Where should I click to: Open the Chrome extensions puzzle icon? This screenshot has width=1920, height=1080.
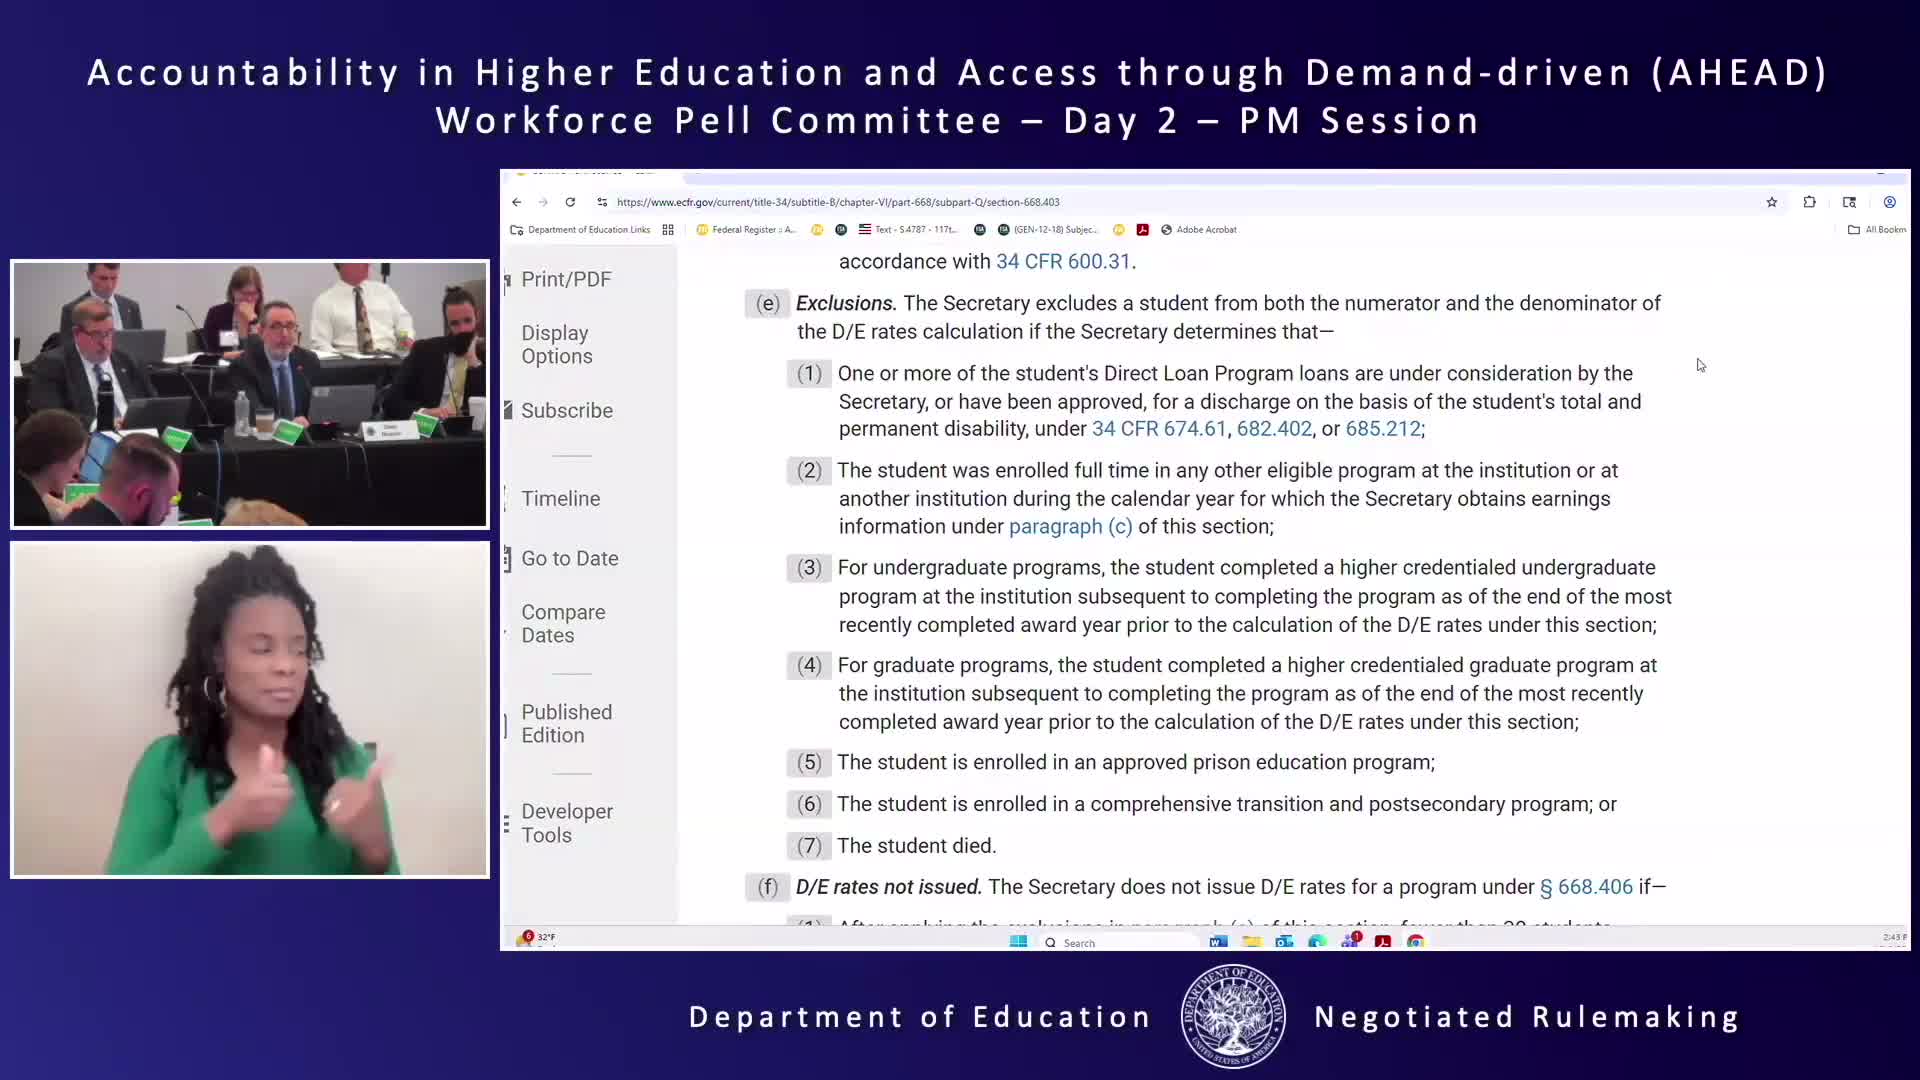pos(1809,202)
